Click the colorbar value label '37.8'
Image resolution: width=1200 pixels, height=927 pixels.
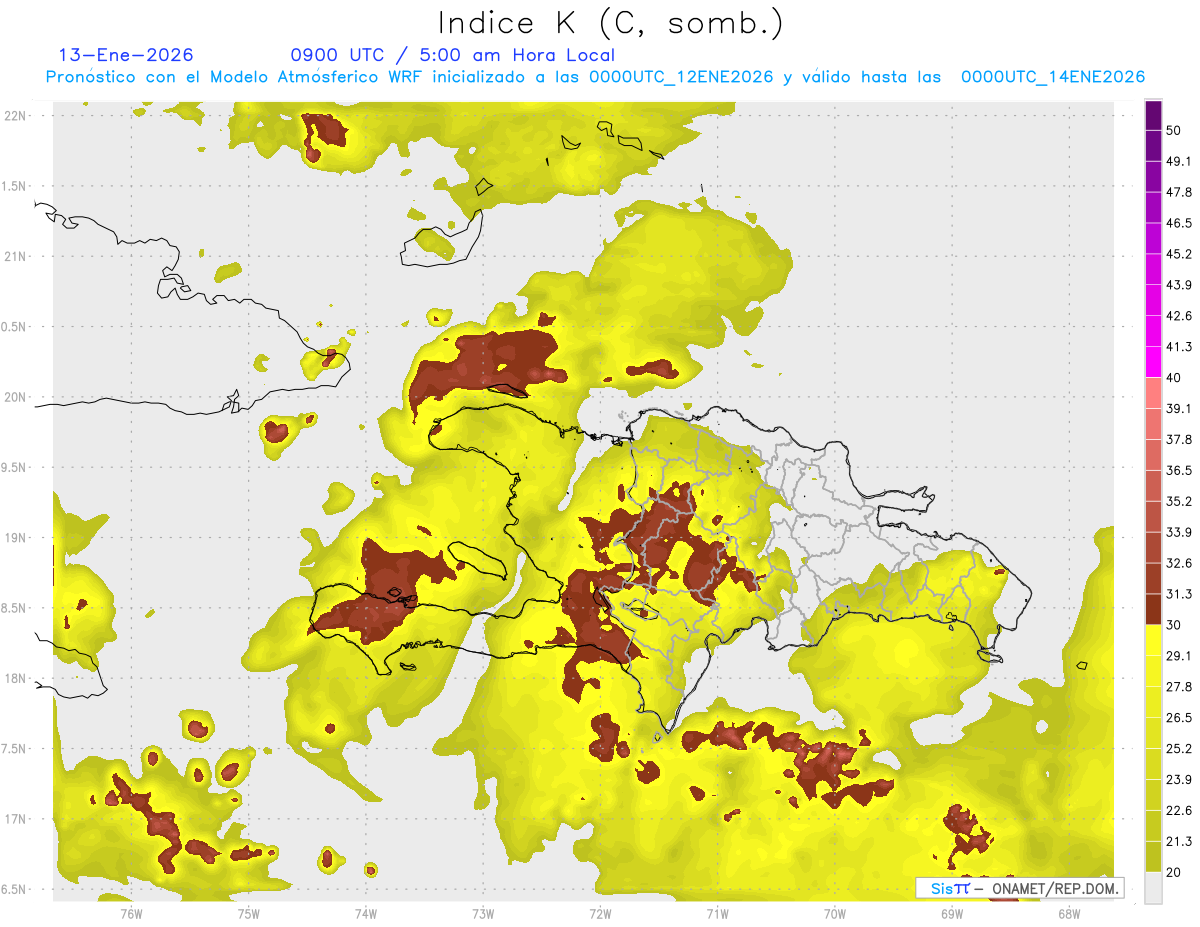[1179, 439]
